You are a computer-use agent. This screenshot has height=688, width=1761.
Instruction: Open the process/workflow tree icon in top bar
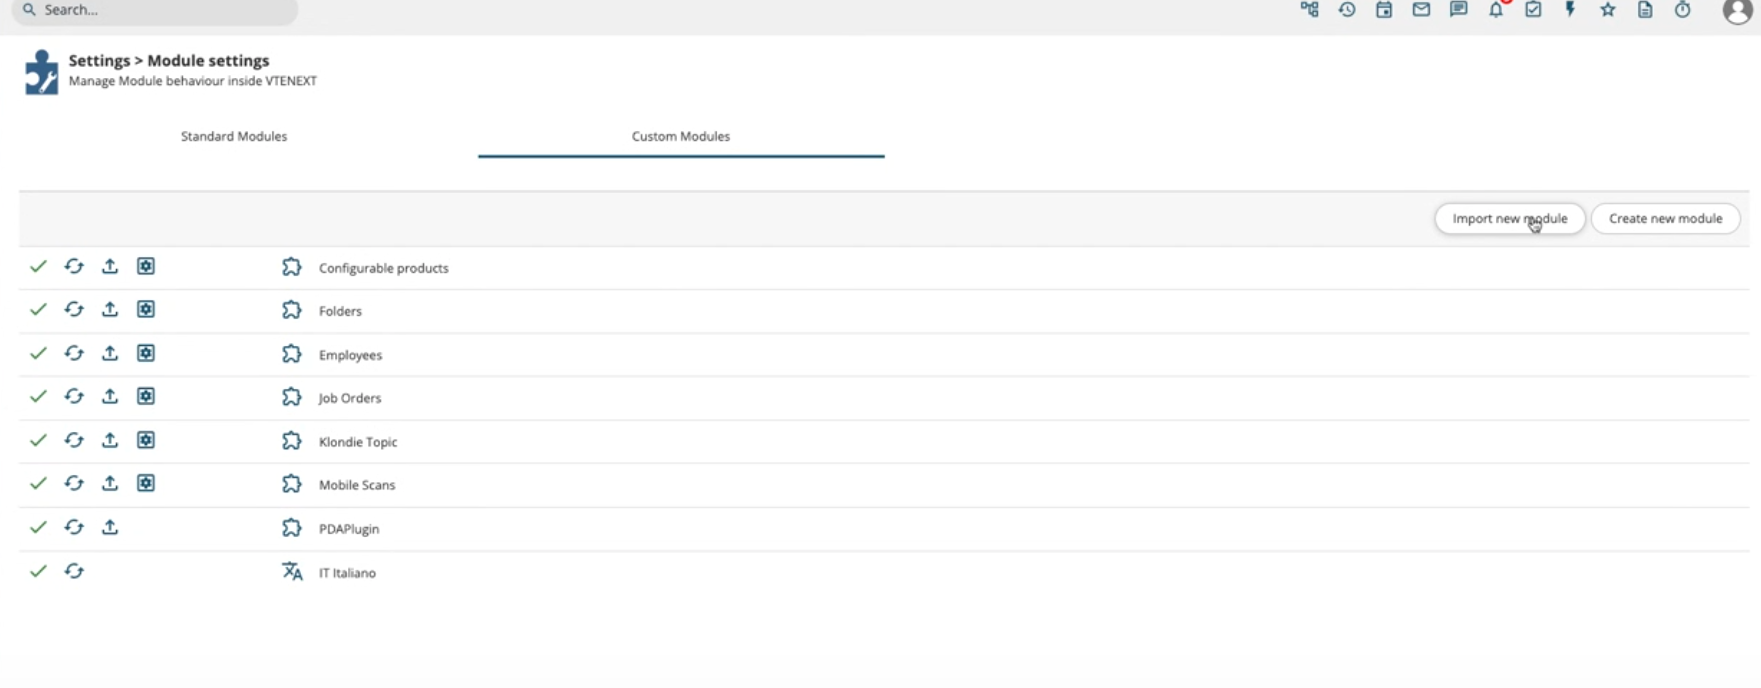click(1309, 10)
